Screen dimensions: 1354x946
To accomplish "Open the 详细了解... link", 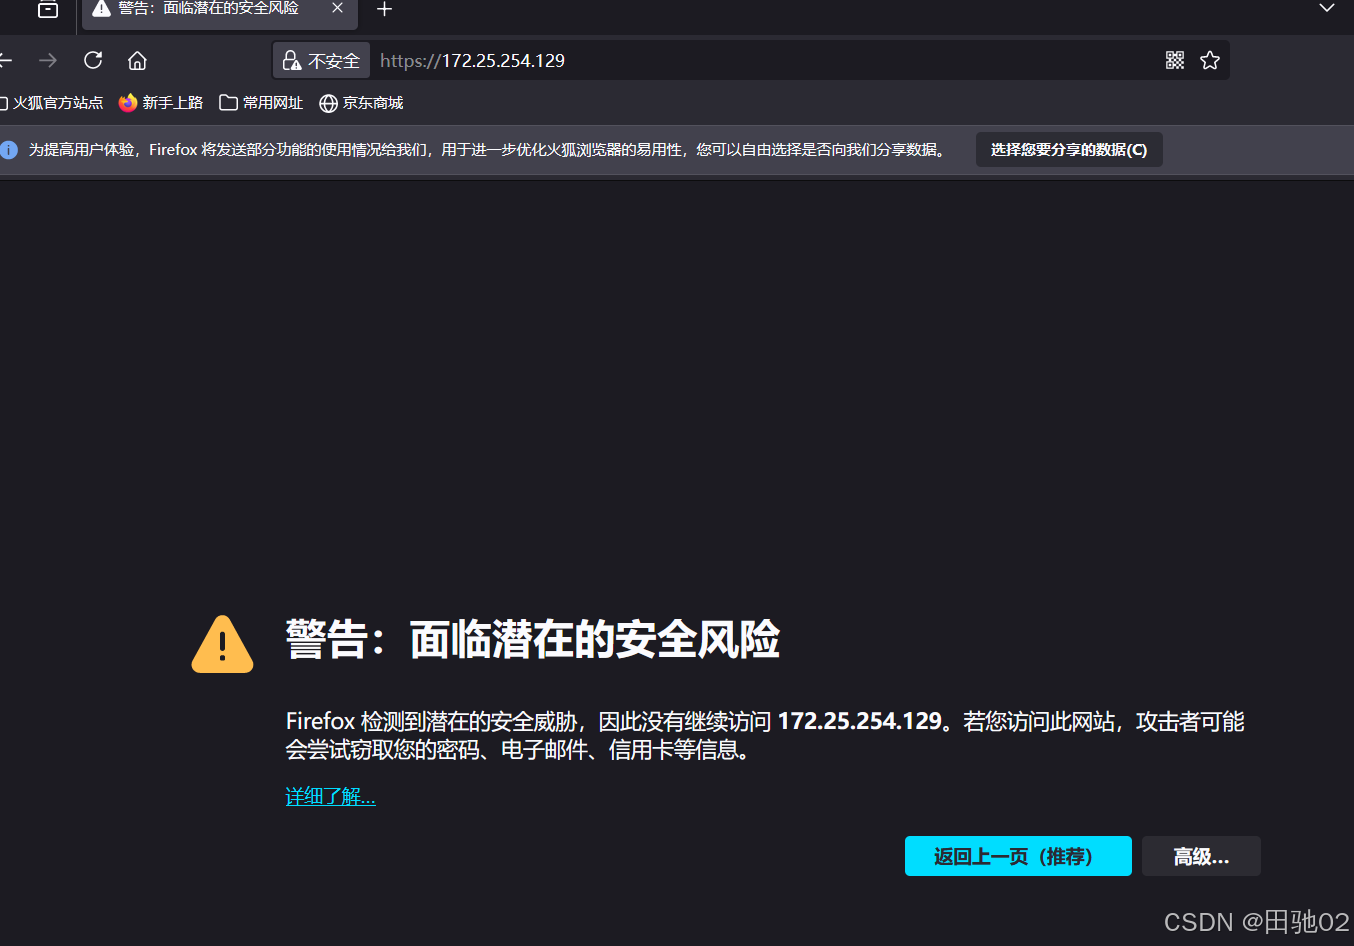I will point(330,796).
